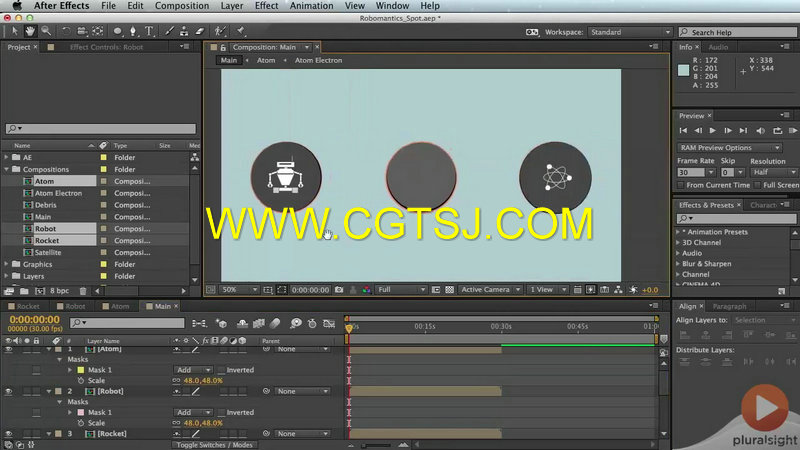
Task: Select the Eraser tool
Action: coord(199,31)
